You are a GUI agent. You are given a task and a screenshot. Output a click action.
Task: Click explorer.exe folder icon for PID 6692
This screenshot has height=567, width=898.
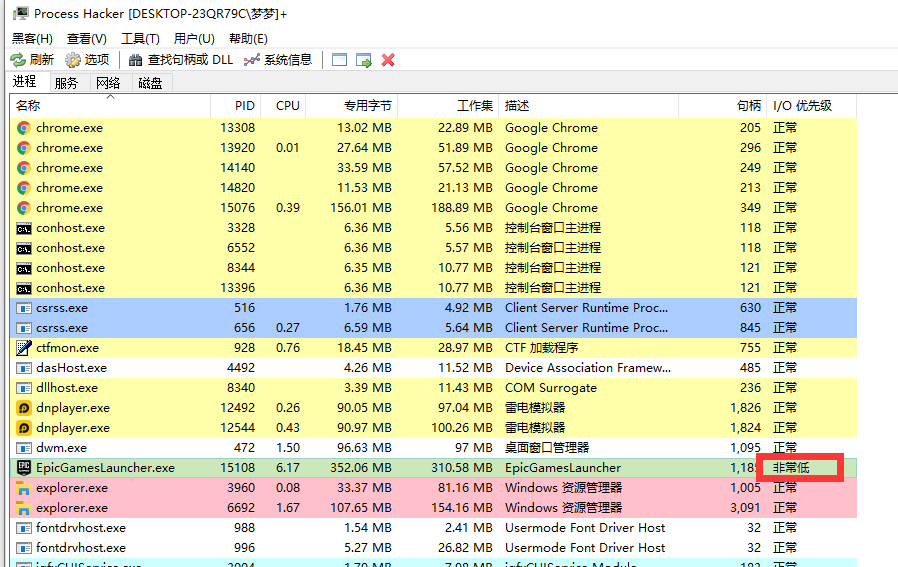pos(23,508)
